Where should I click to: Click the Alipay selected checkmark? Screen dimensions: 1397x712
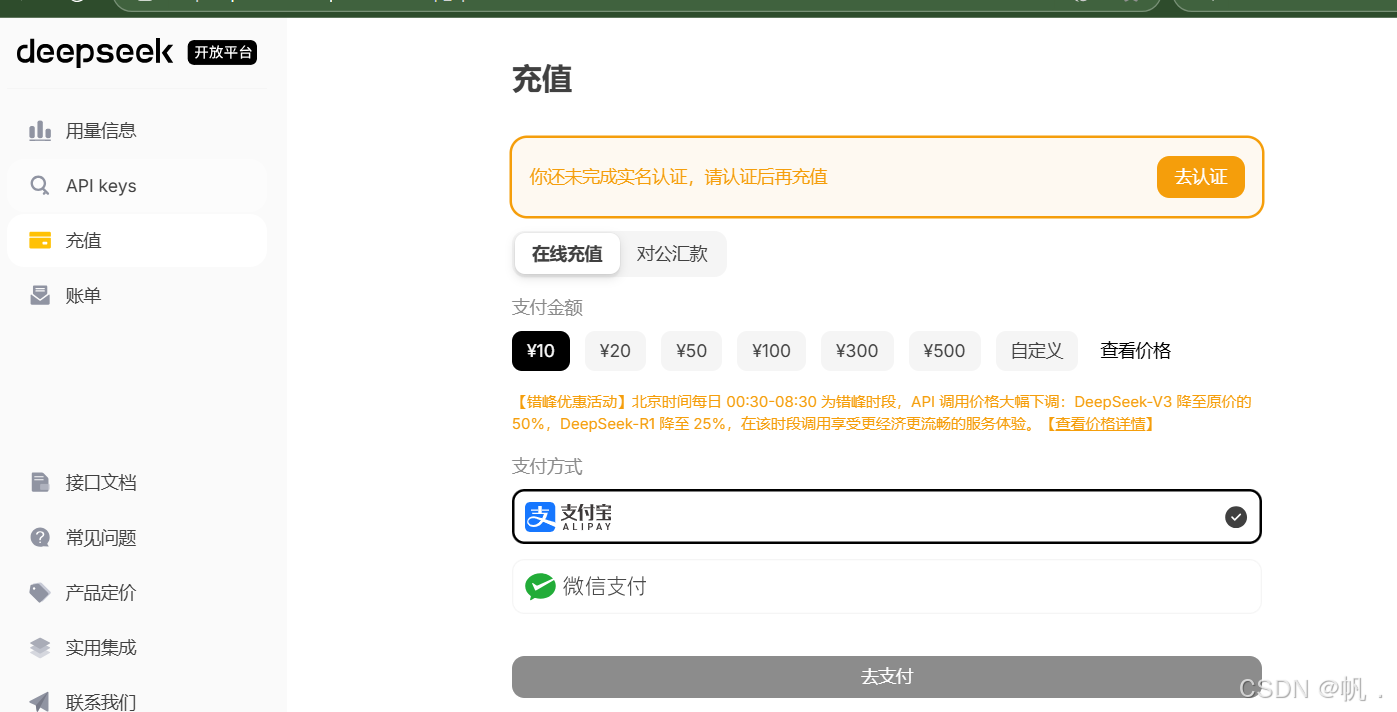click(1236, 516)
